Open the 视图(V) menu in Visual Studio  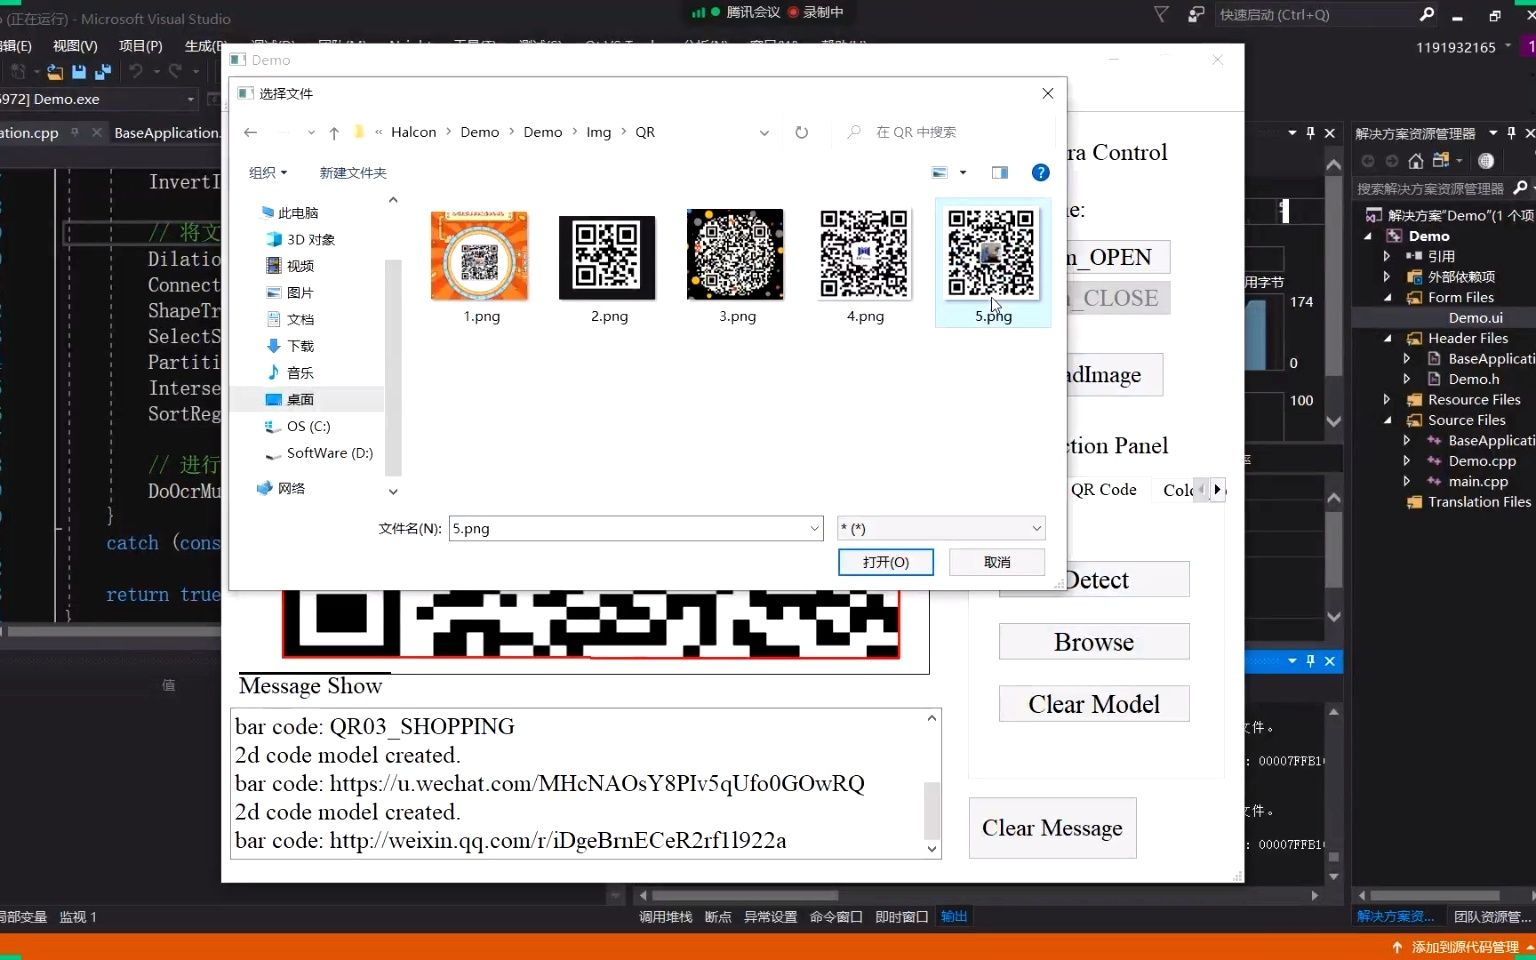click(75, 46)
